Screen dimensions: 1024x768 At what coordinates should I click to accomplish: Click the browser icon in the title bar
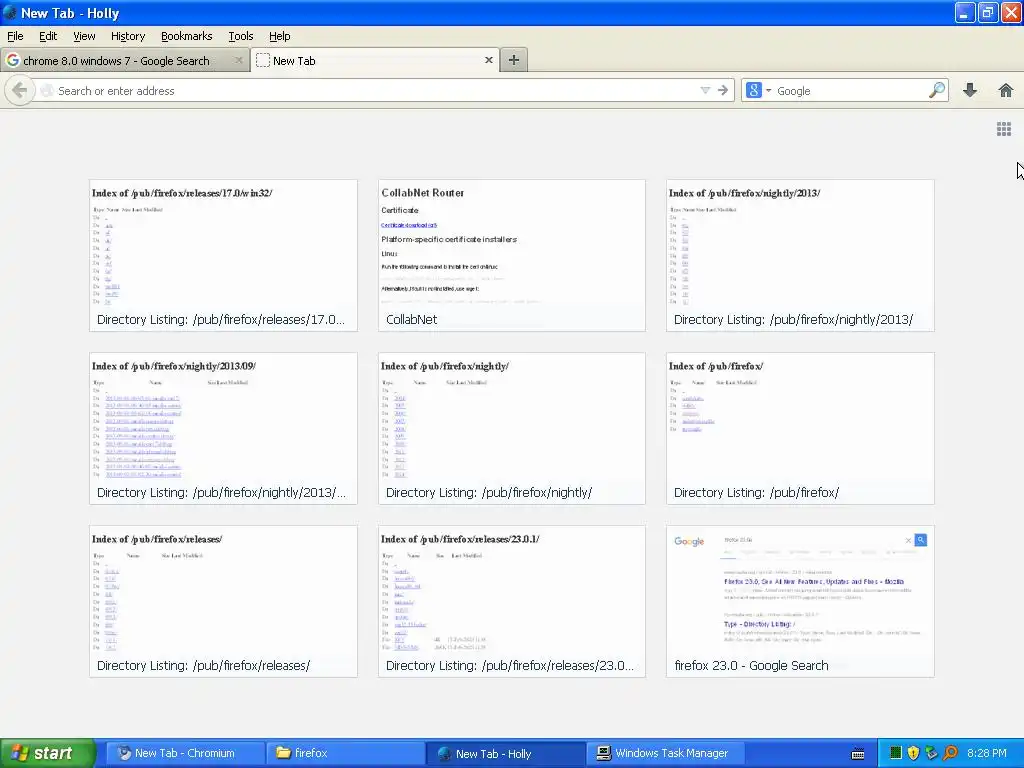coord(10,12)
